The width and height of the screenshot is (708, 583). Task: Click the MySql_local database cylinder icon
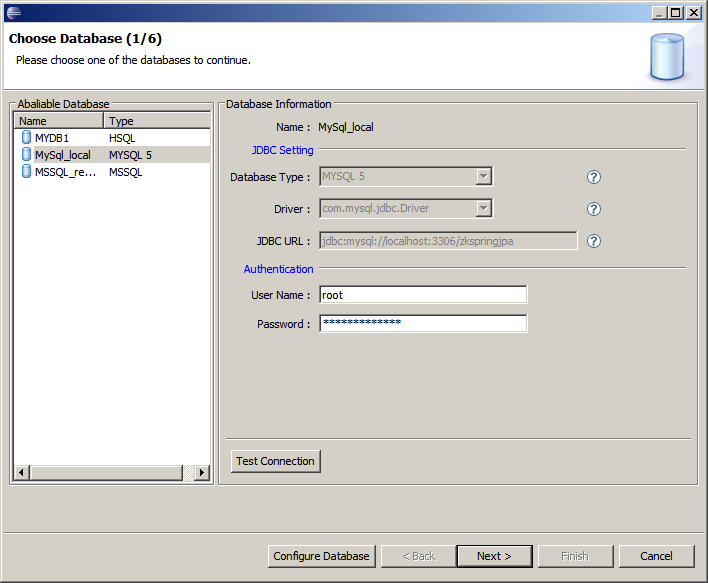(26, 154)
